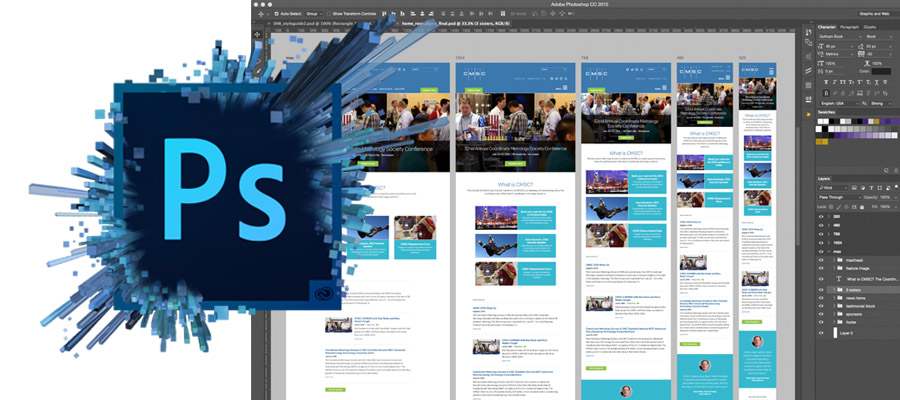Hide the 320 layer group
Image resolution: width=900 pixels, height=400 pixels.
click(821, 216)
